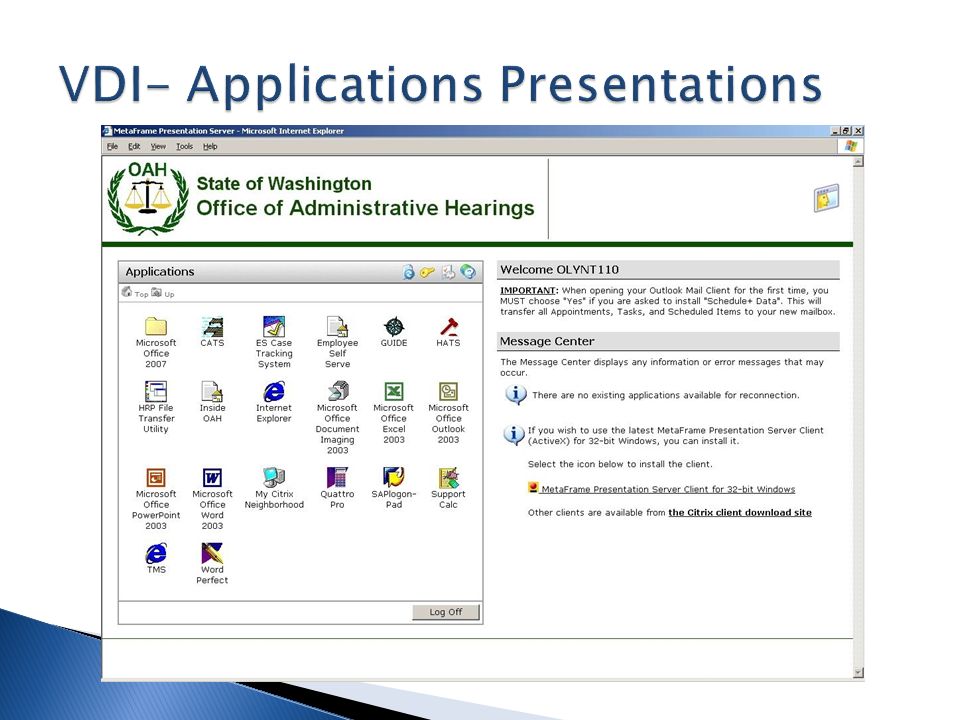This screenshot has height=720, width=960.
Task: Open My Citrix Neighborhood
Action: click(274, 478)
